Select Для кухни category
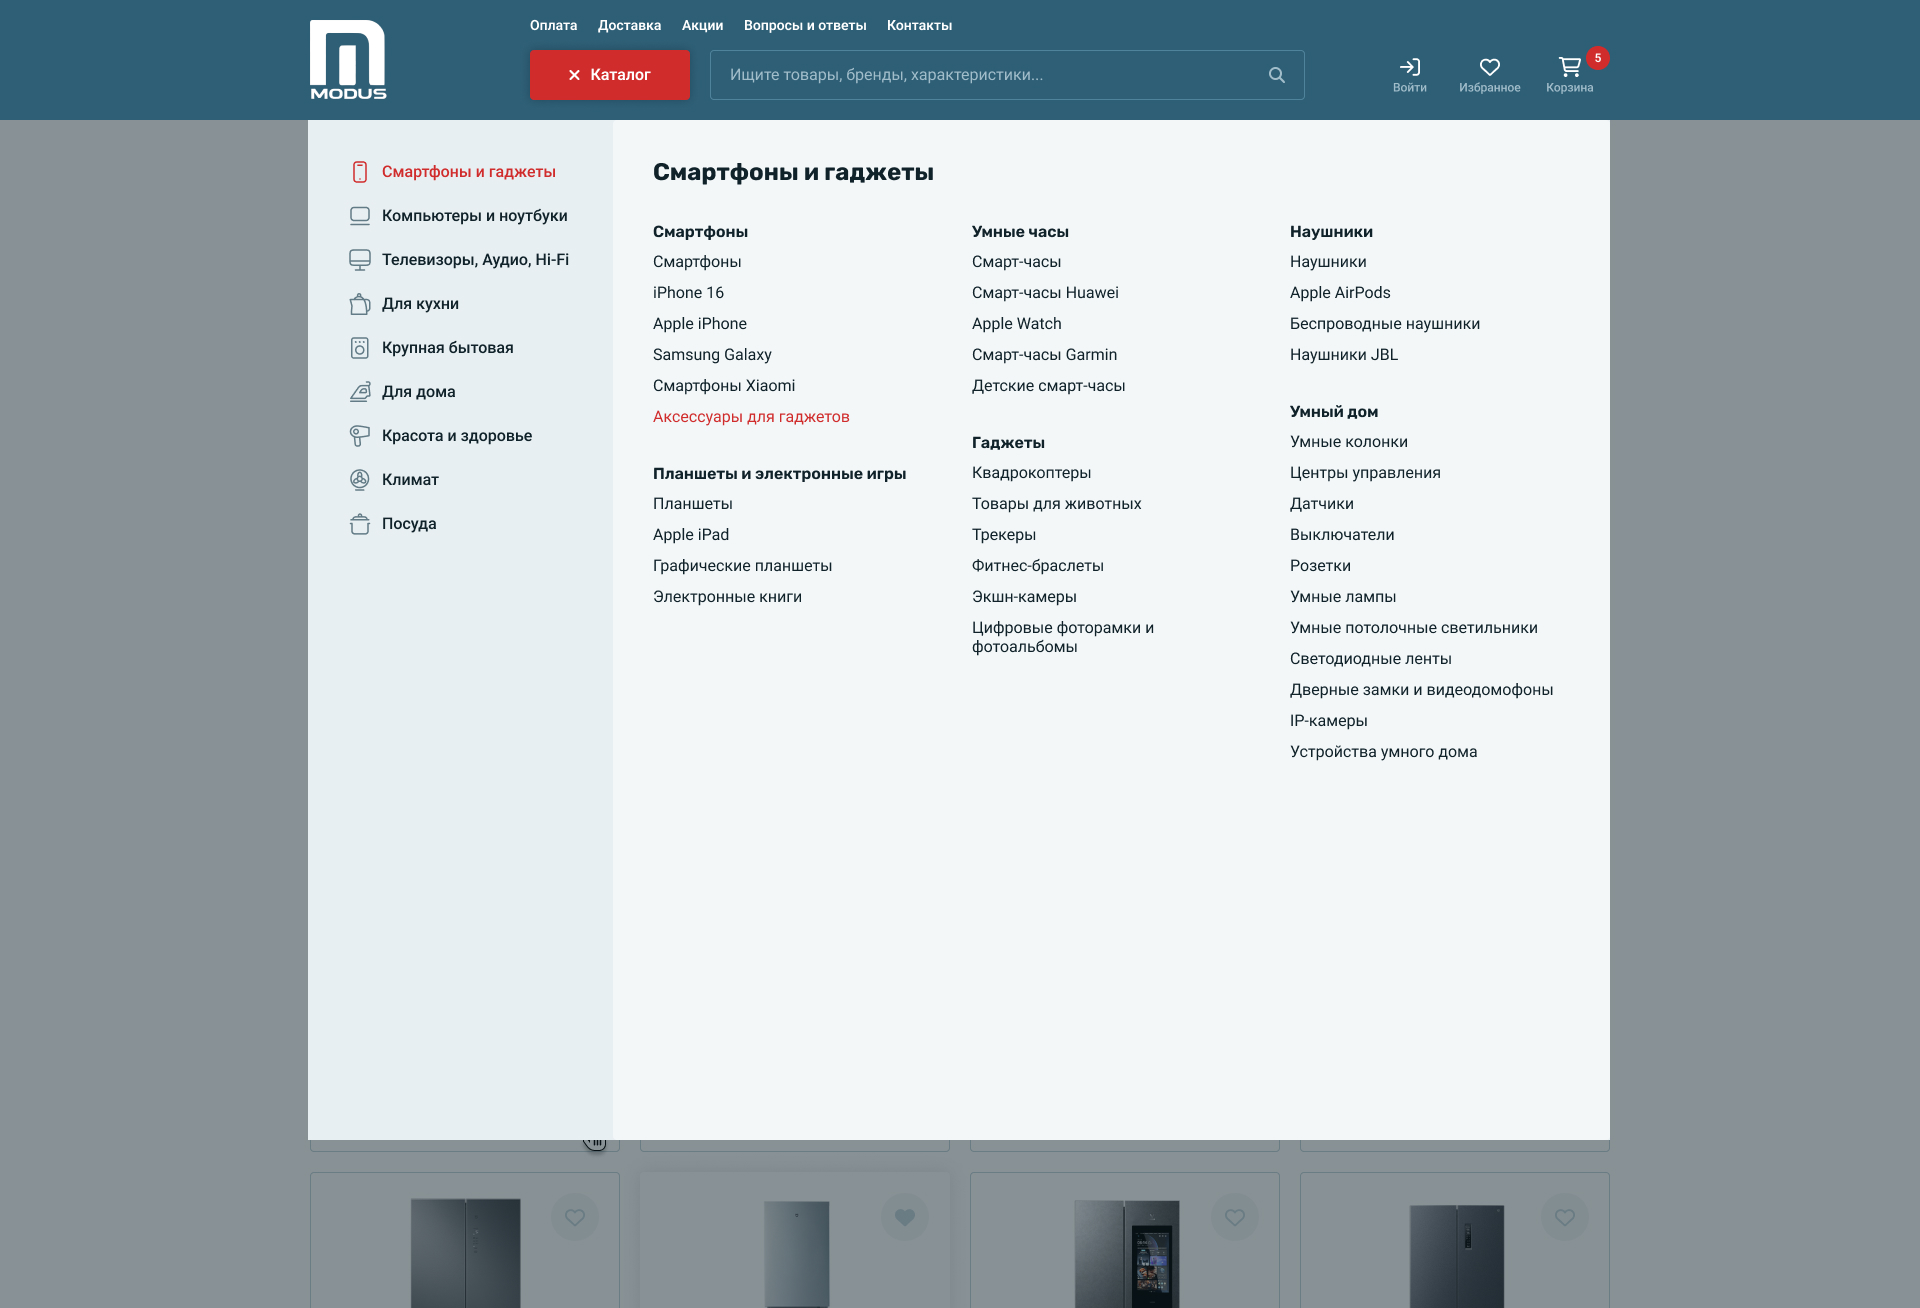This screenshot has width=1920, height=1308. pos(420,304)
